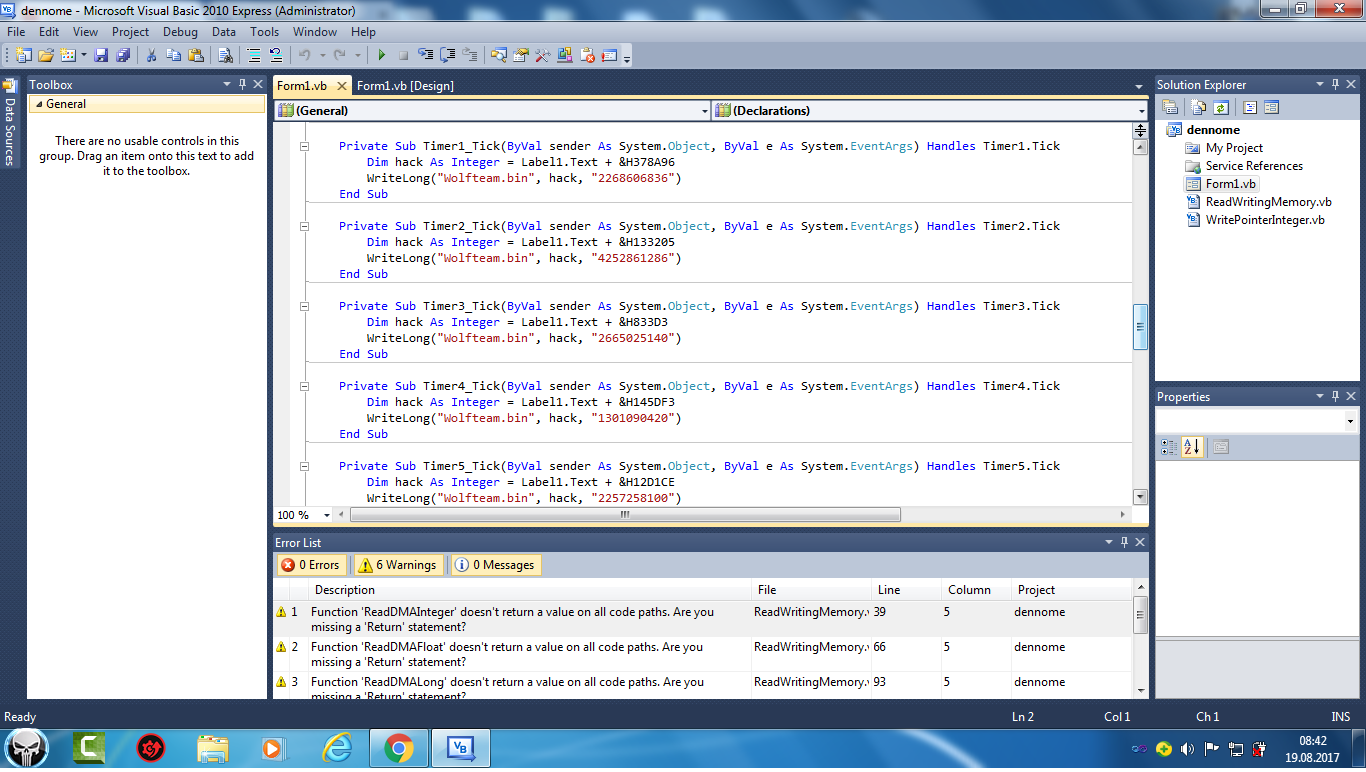Toggle the 0 Messages filter
The image size is (1366, 772).
495,565
